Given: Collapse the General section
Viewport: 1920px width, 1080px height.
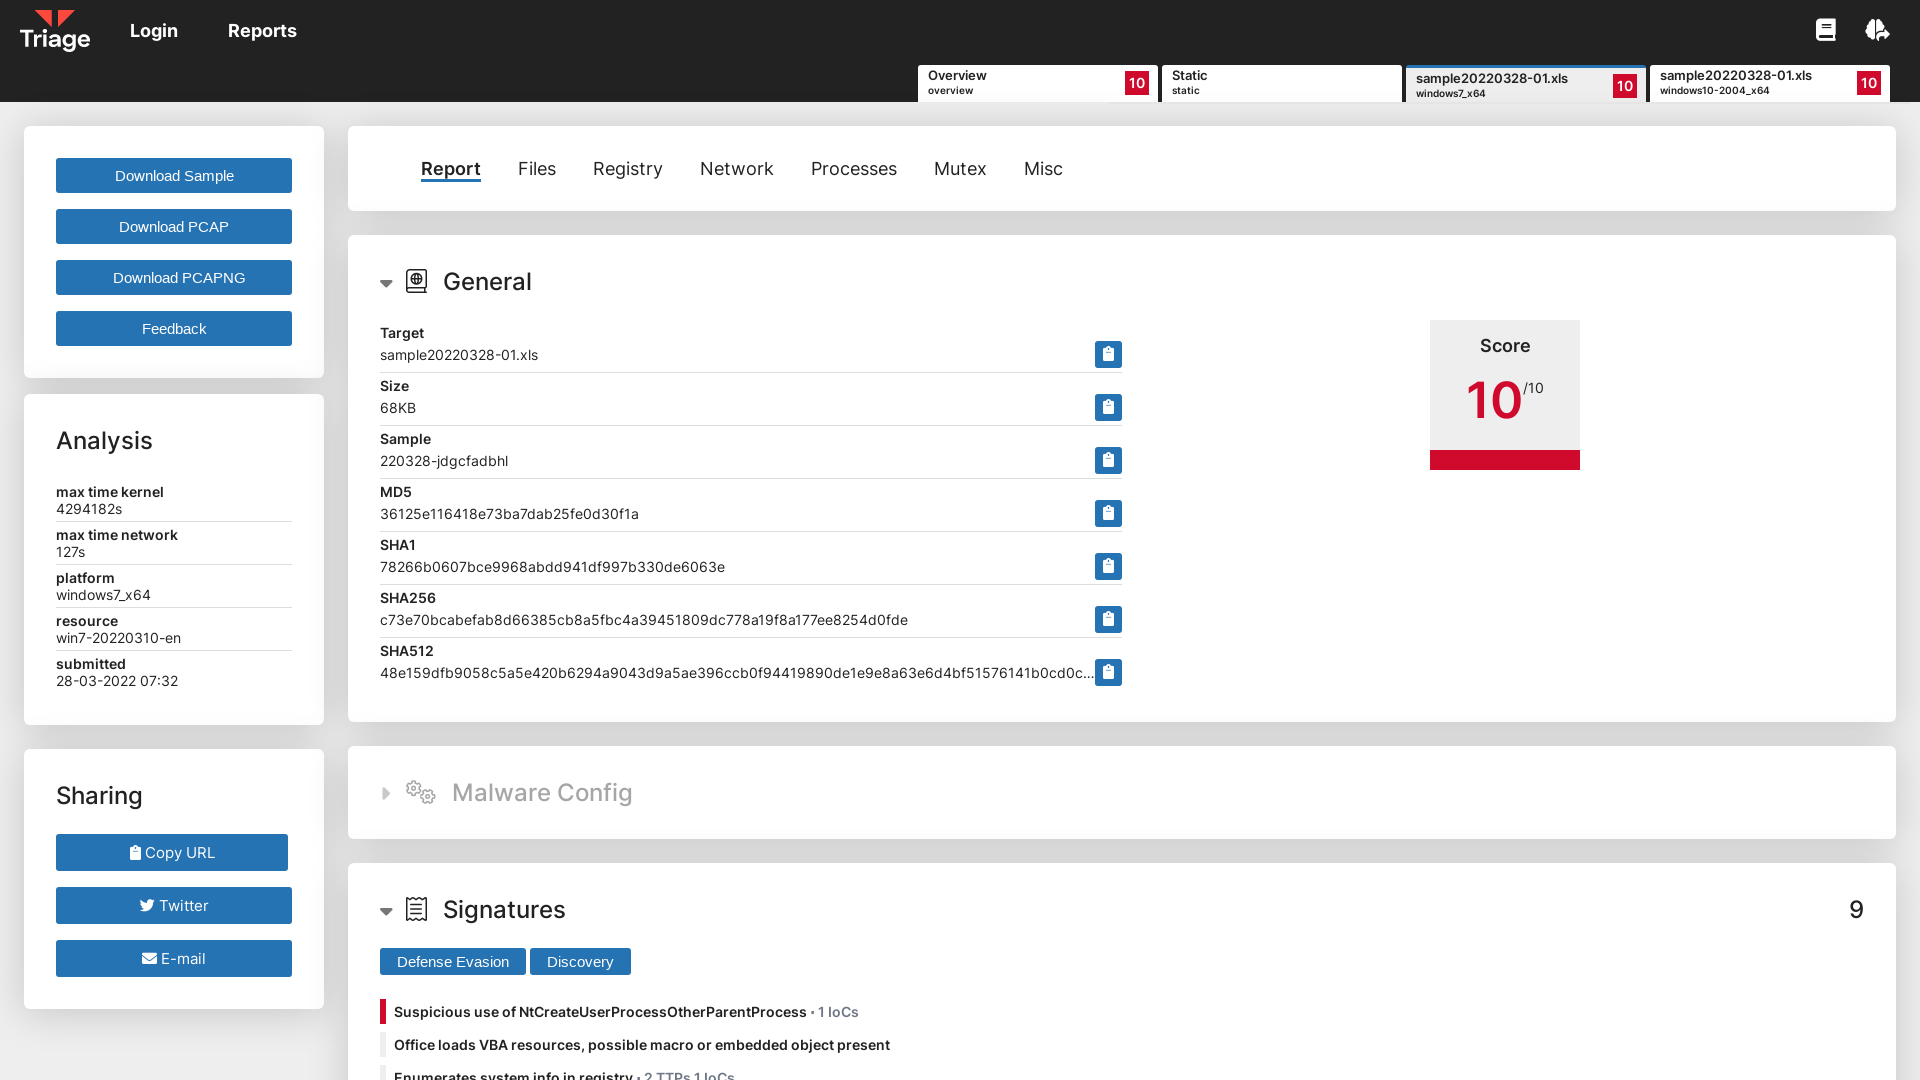Looking at the screenshot, I should coord(386,283).
